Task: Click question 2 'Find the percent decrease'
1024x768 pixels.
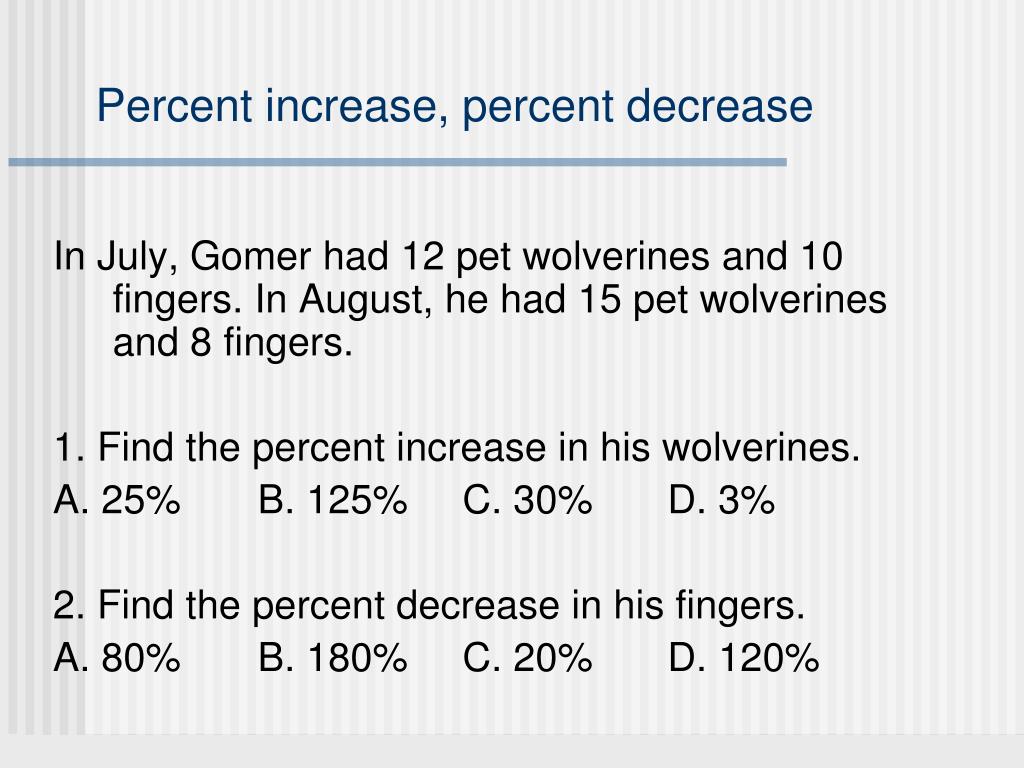Action: pyautogui.click(x=429, y=605)
